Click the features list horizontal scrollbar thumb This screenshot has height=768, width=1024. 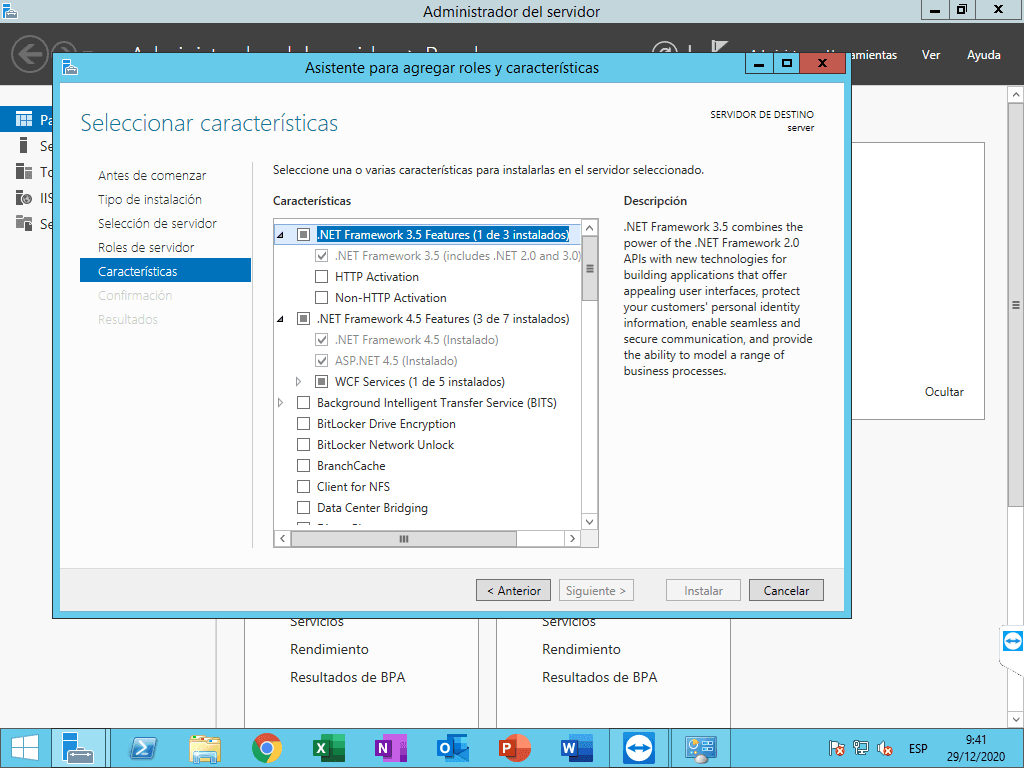[x=404, y=539]
